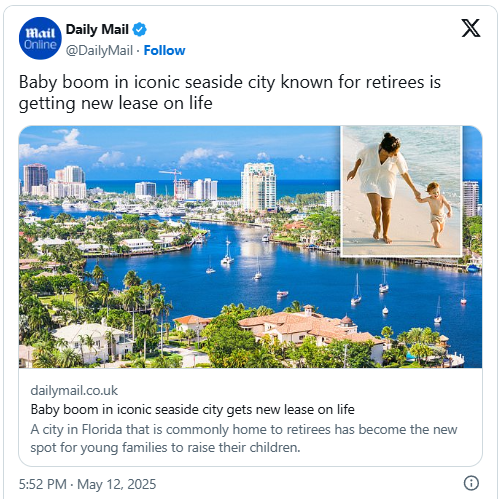Click the X logo icon
Image resolution: width=502 pixels, height=499 pixels.
point(471,28)
